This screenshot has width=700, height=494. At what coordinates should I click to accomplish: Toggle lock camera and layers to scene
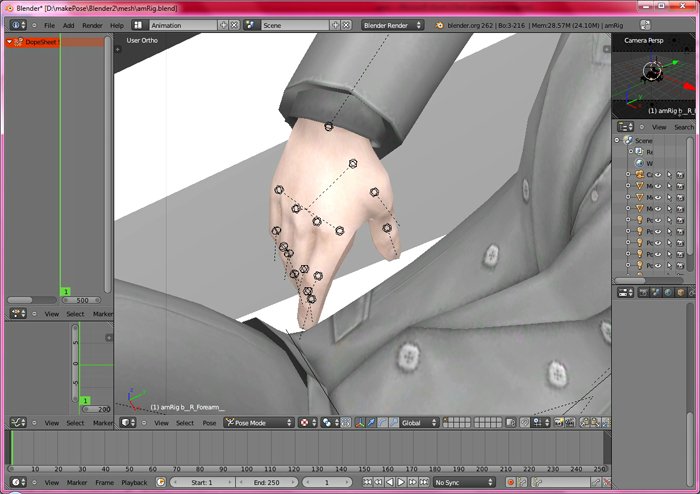point(511,423)
